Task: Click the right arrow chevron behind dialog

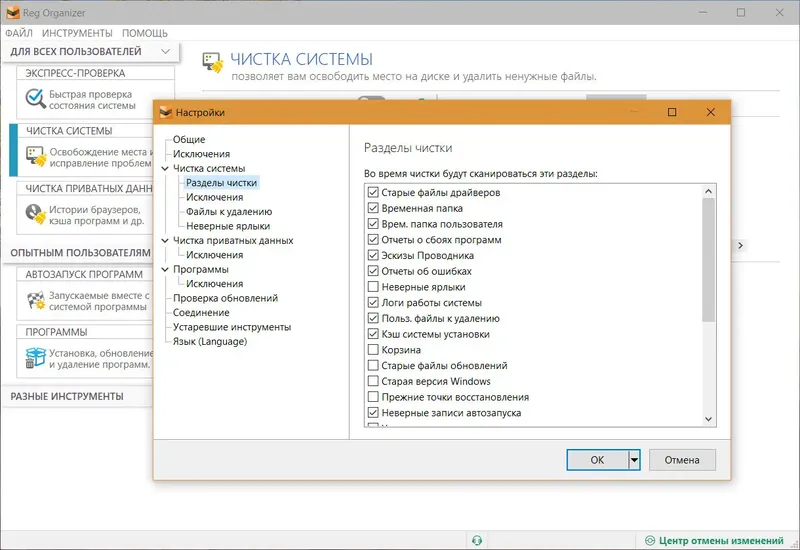Action: click(x=740, y=245)
